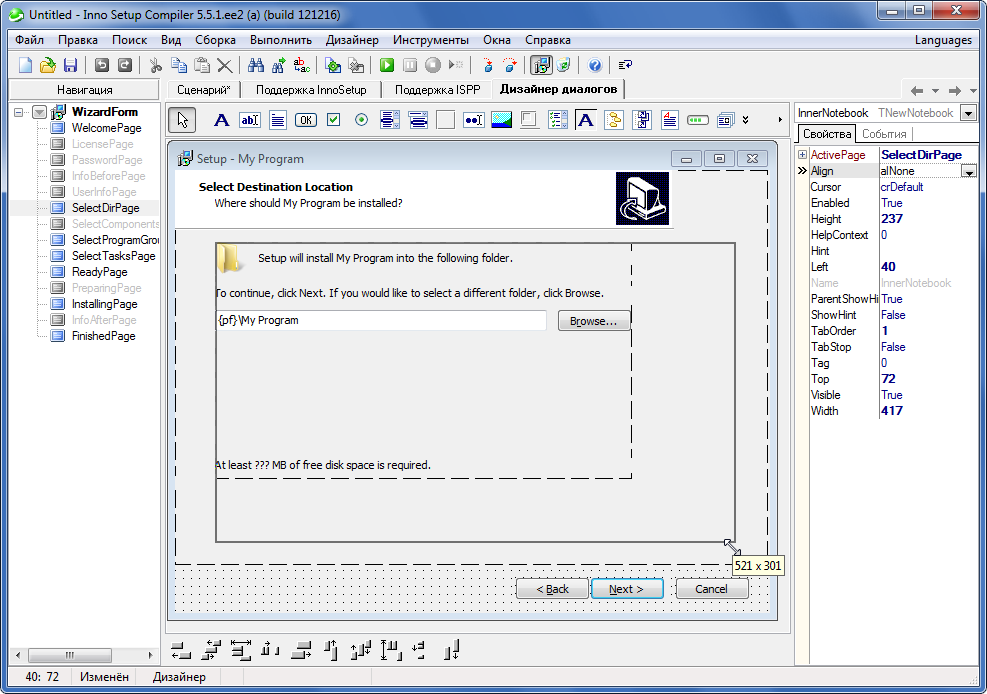Select the RadioButton component in palette
The image size is (987, 694).
pyautogui.click(x=362, y=120)
